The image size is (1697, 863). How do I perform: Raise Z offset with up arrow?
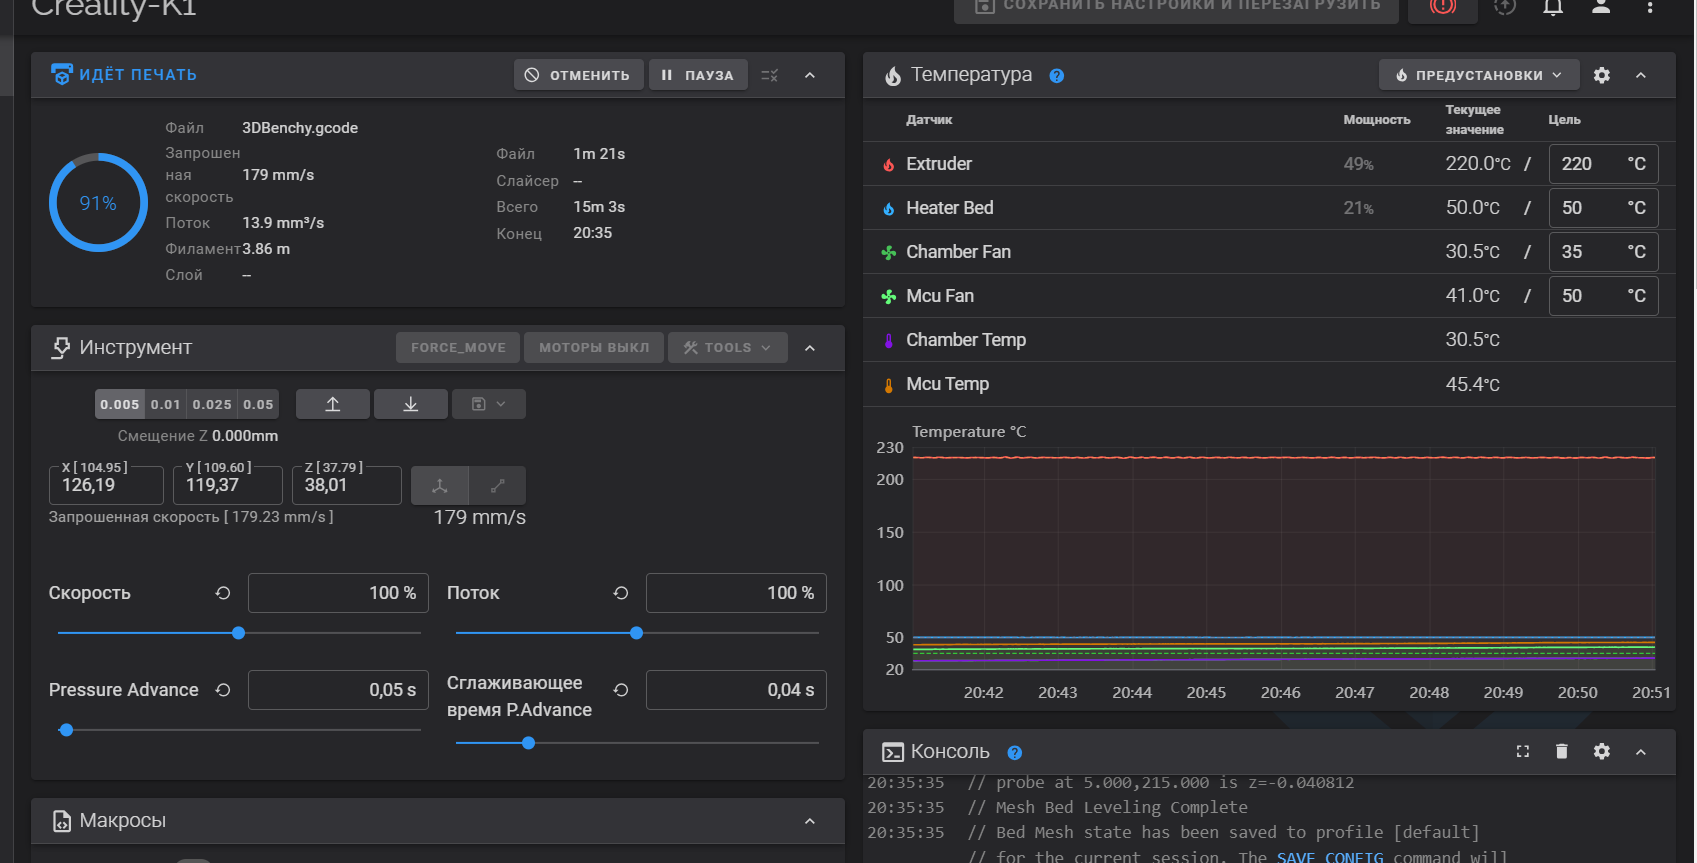click(x=333, y=404)
